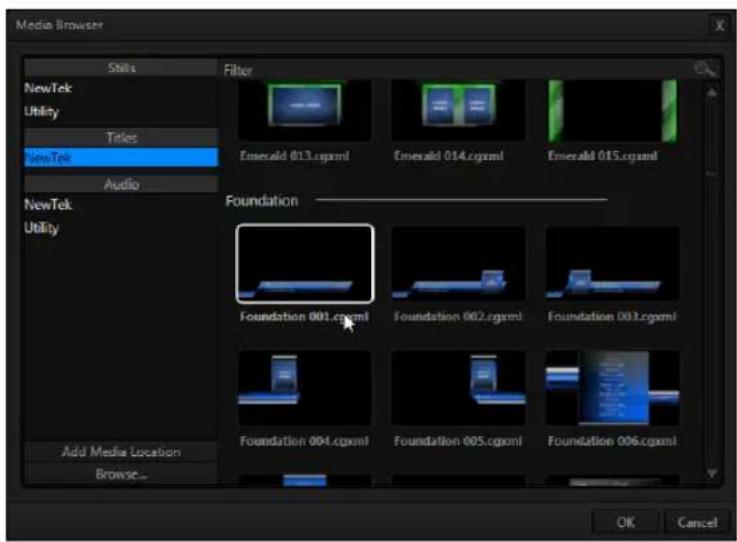This screenshot has width=737, height=542.
Task: Select Foundation 003 thumbnail
Action: (612, 264)
